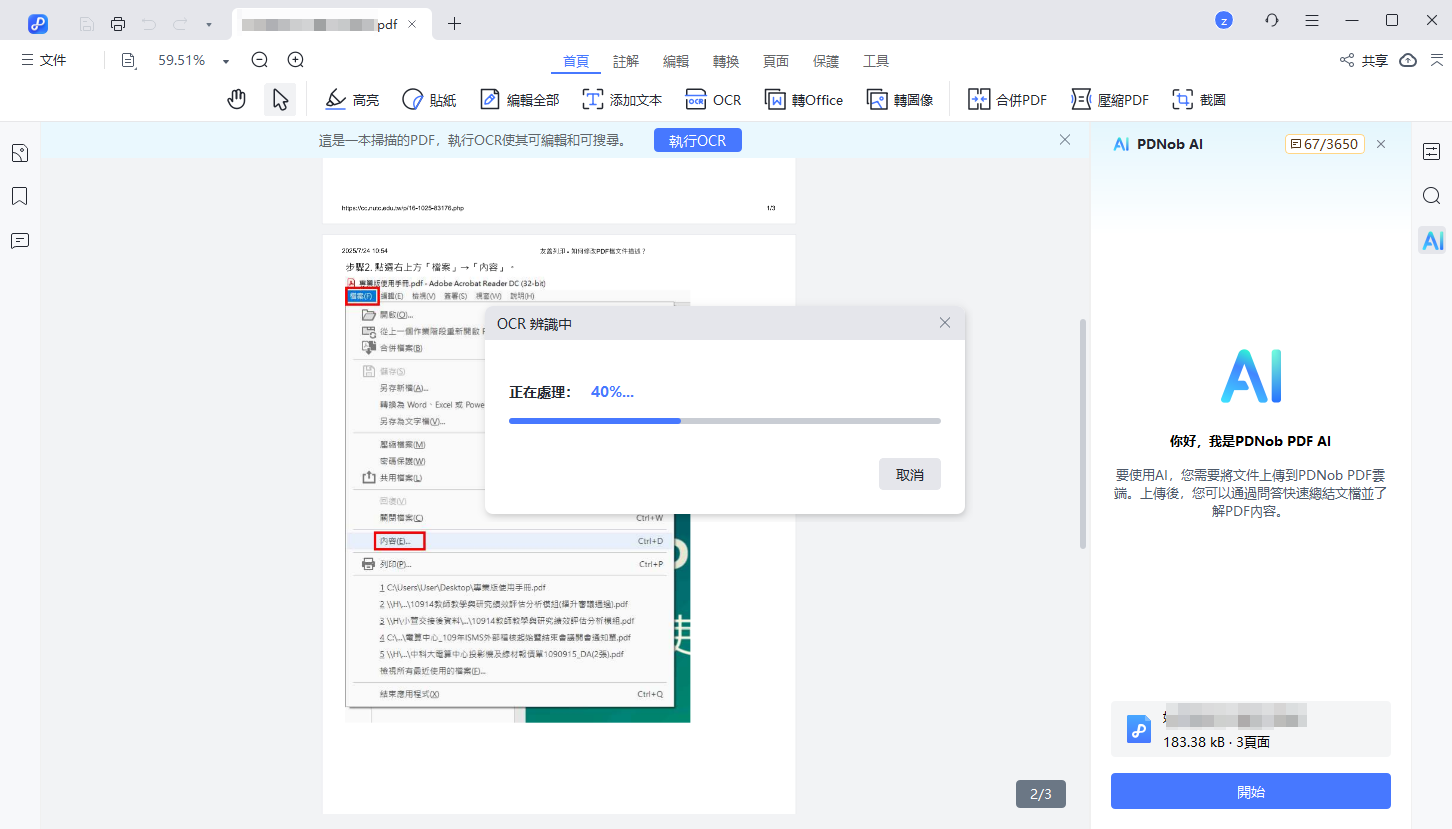Image resolution: width=1452 pixels, height=829 pixels.
Task: Select the 高亮 highlight tool
Action: click(x=352, y=99)
